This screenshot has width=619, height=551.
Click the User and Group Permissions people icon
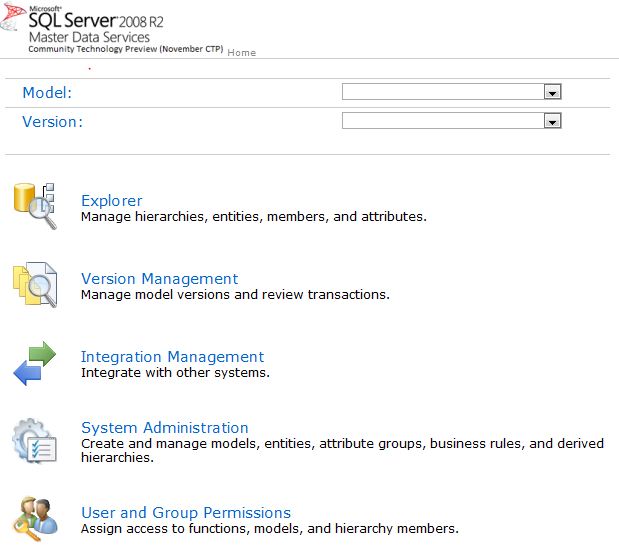click(35, 518)
